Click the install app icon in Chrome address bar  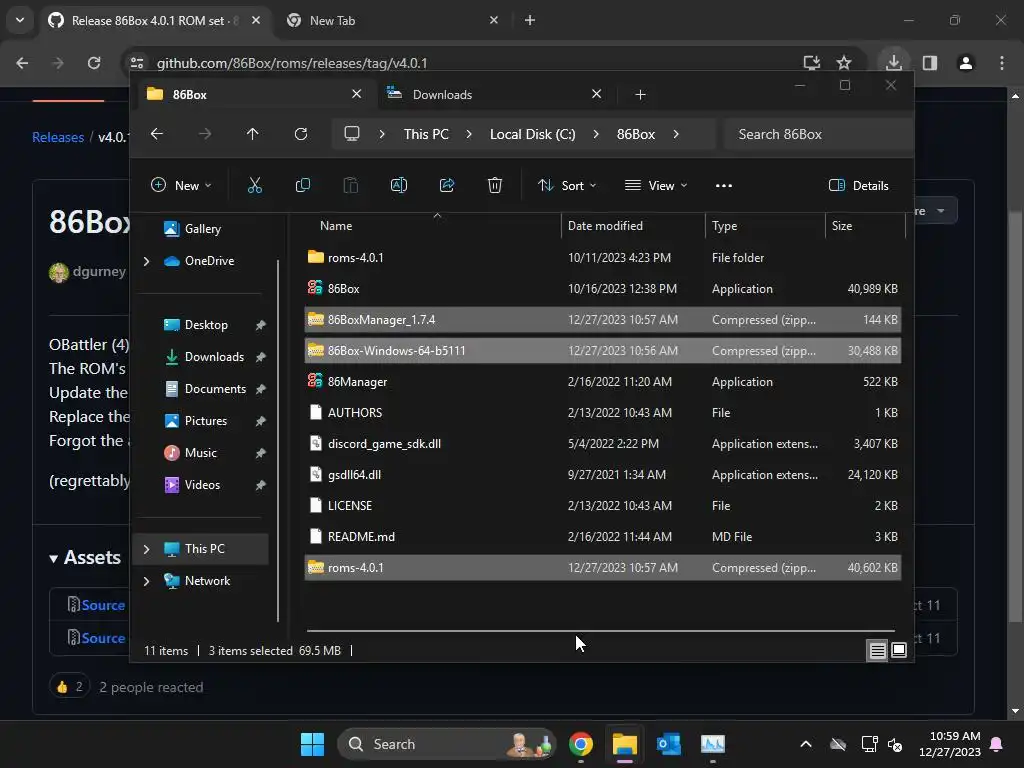click(811, 63)
